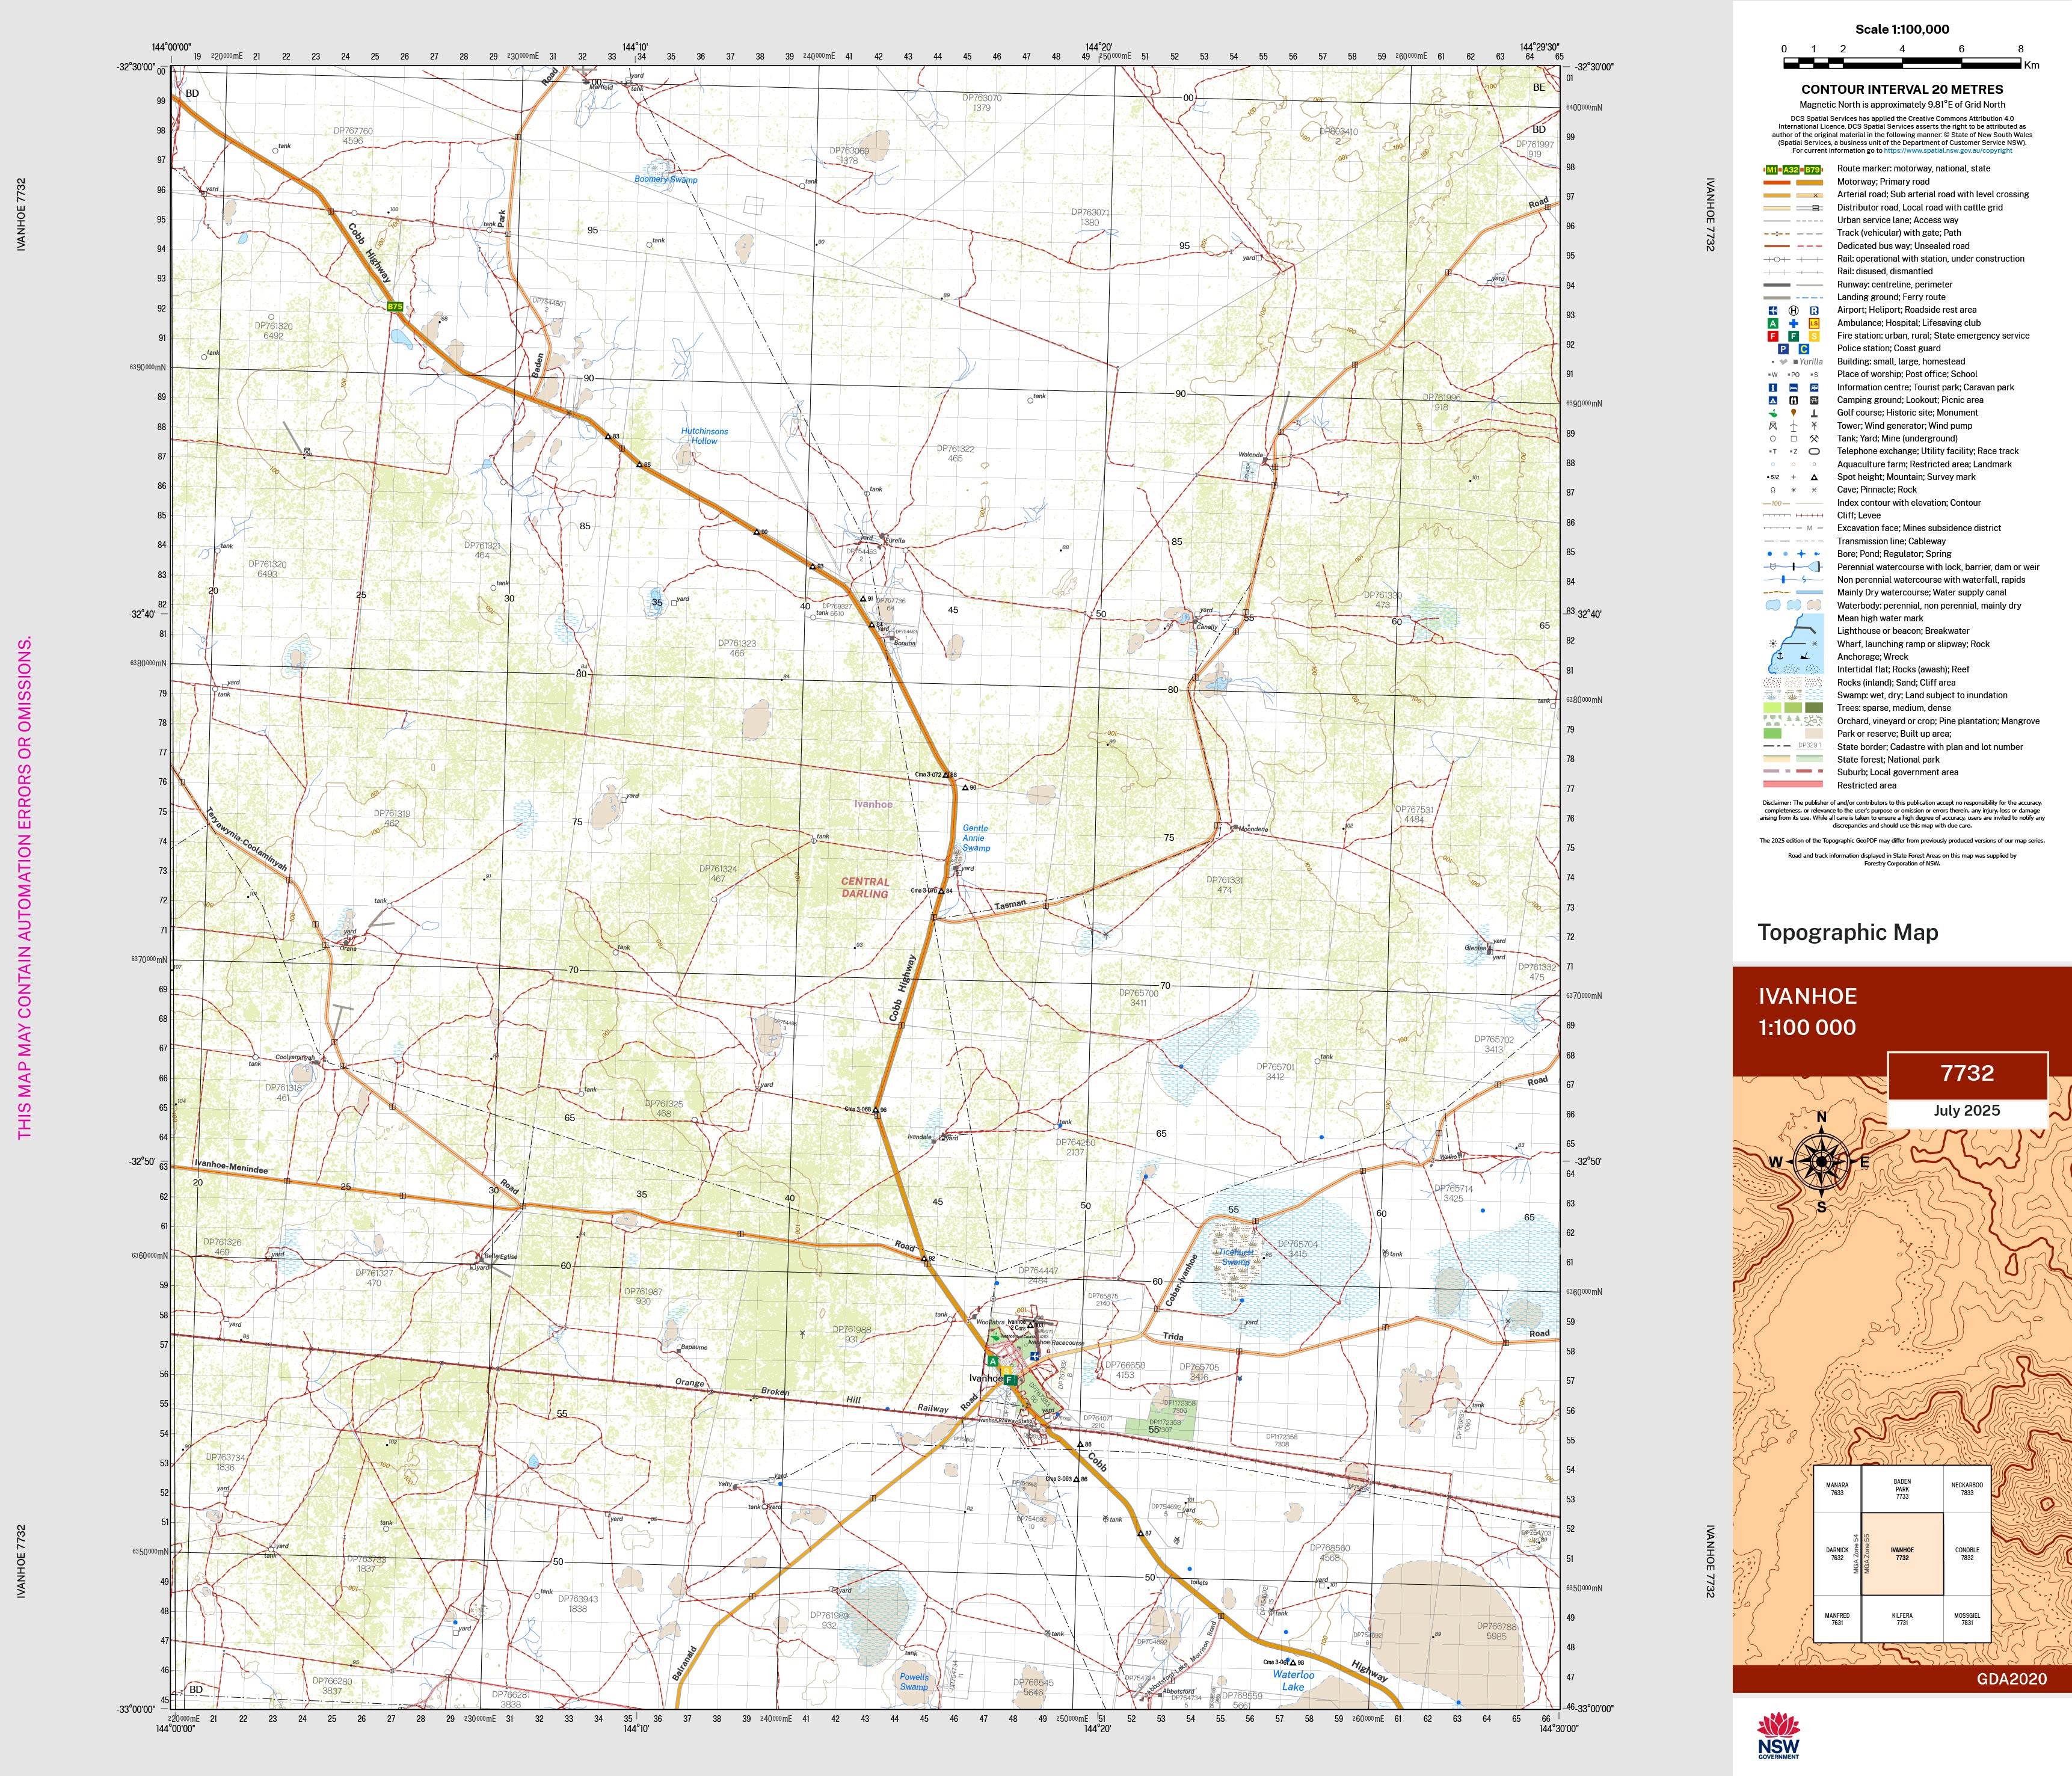
Task: Click the Kilfera 7731 adjoining sheet cell
Action: tap(1902, 1619)
